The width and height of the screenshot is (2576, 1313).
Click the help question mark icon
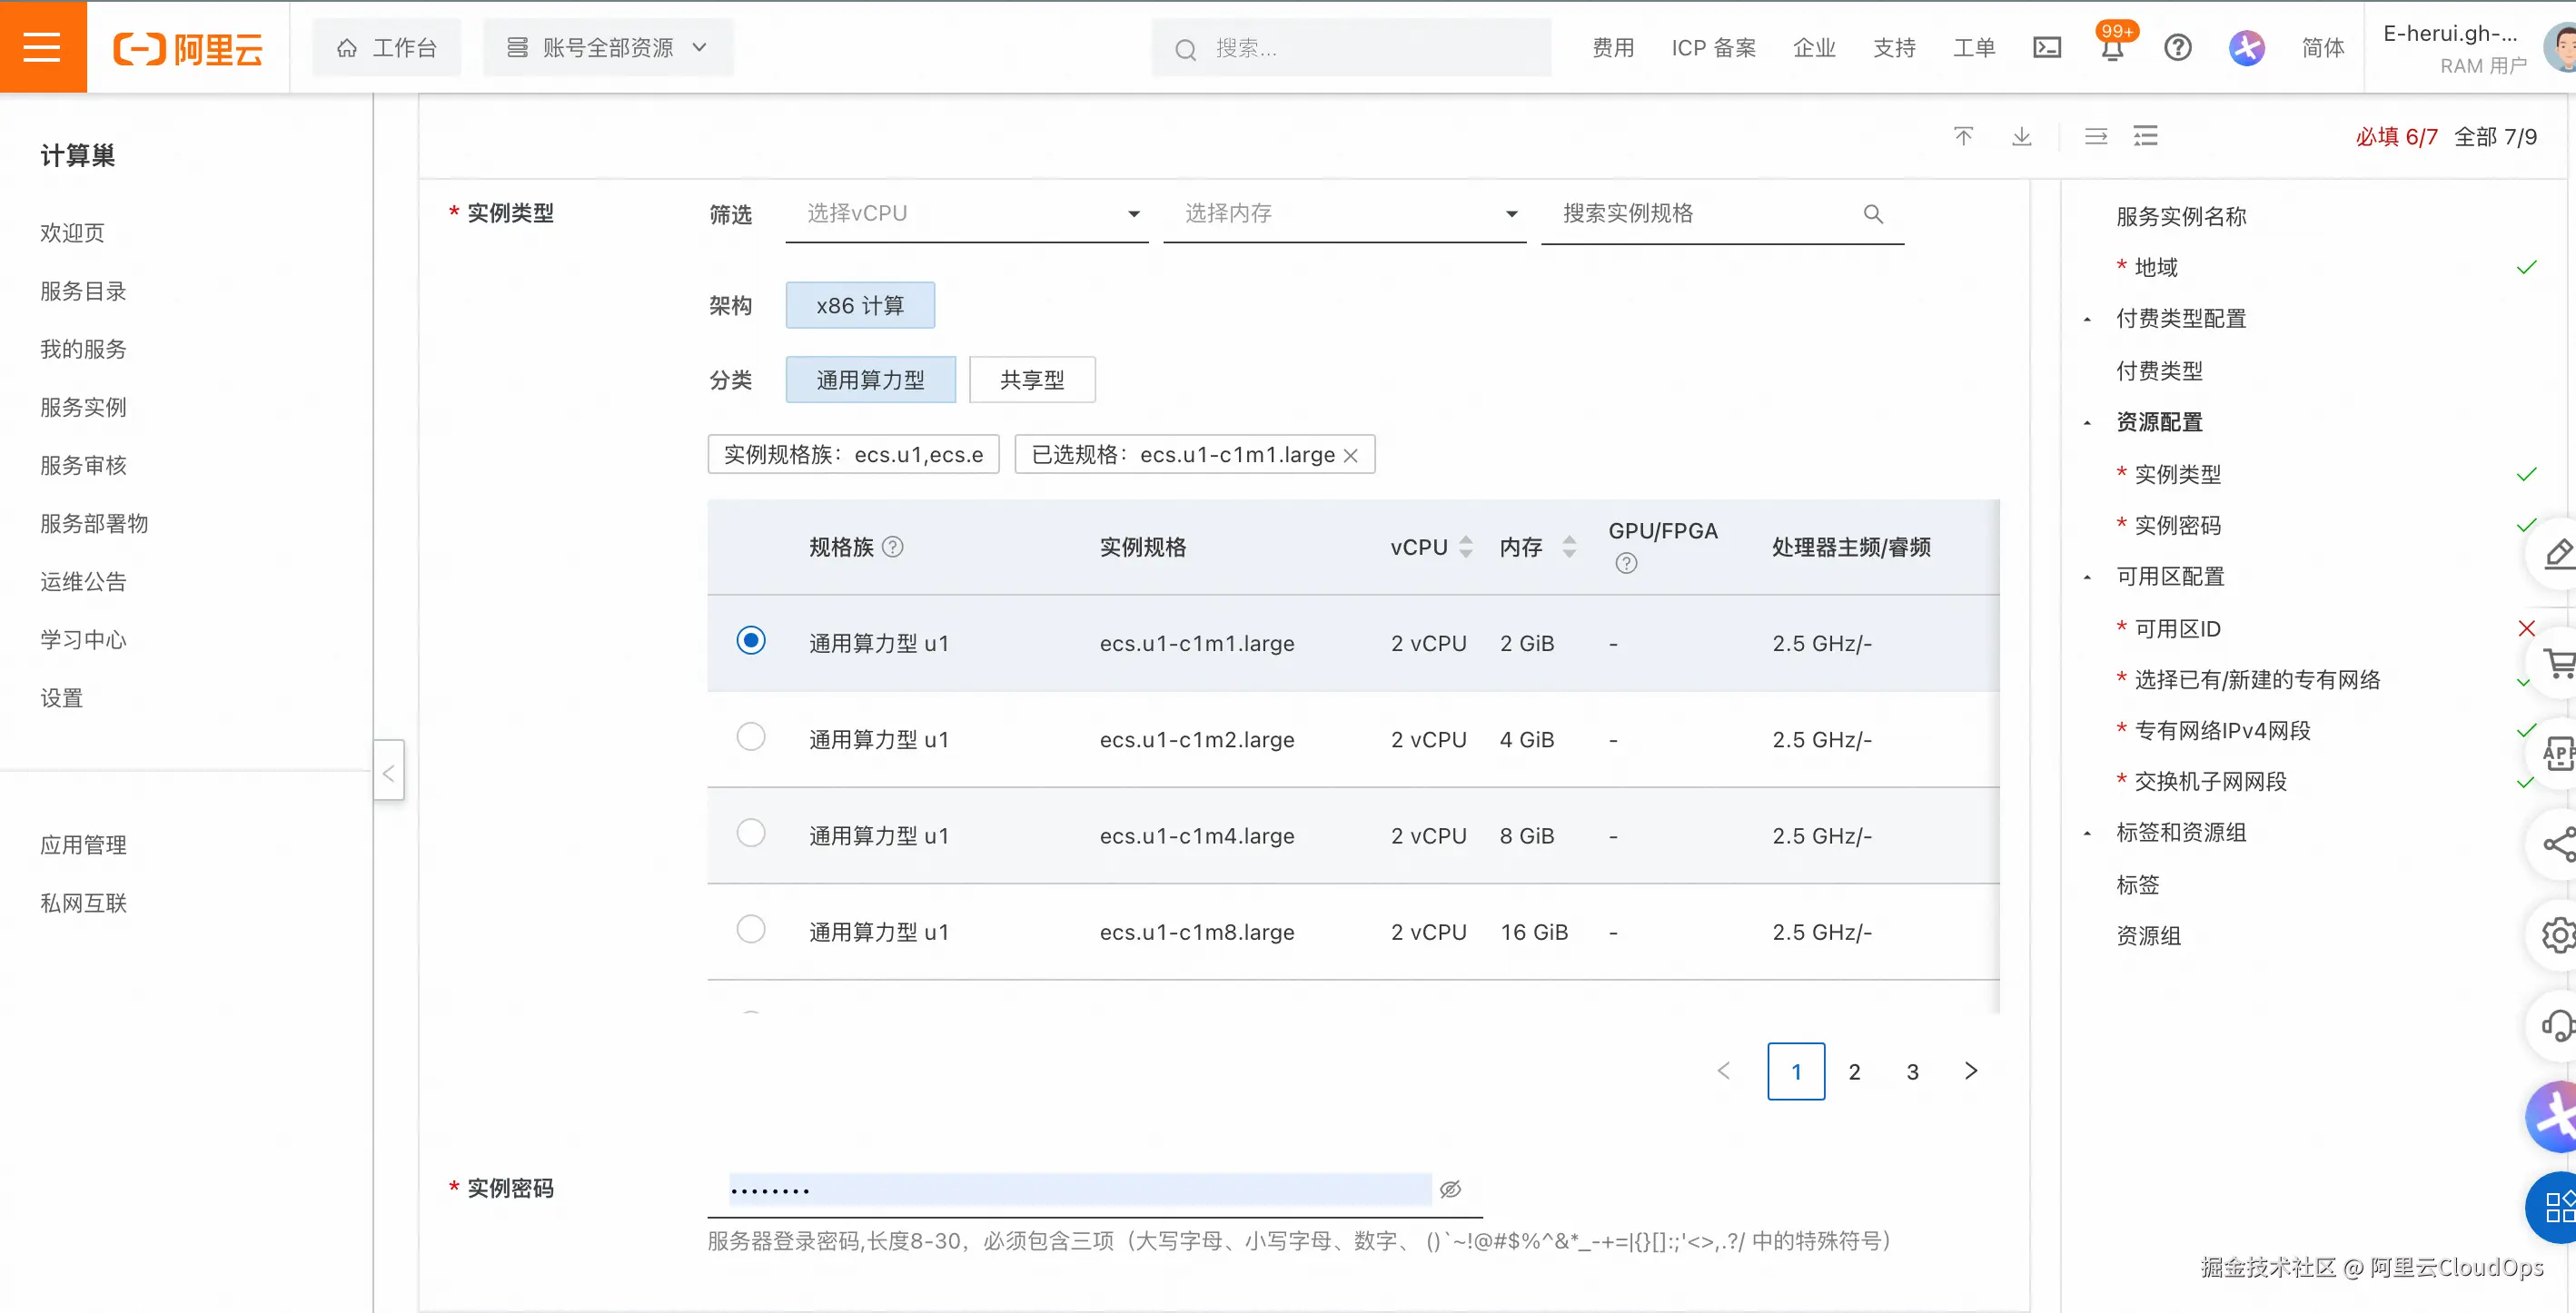click(x=2177, y=47)
